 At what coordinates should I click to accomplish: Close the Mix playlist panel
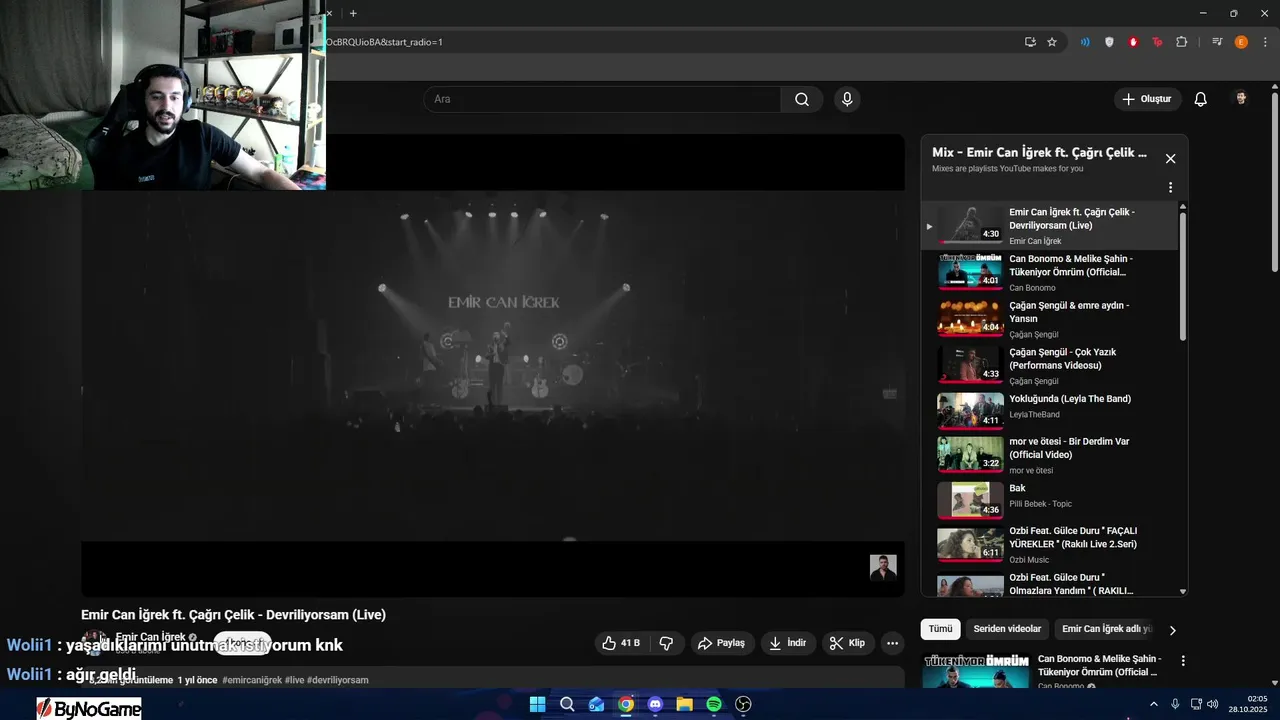[x=1170, y=159]
